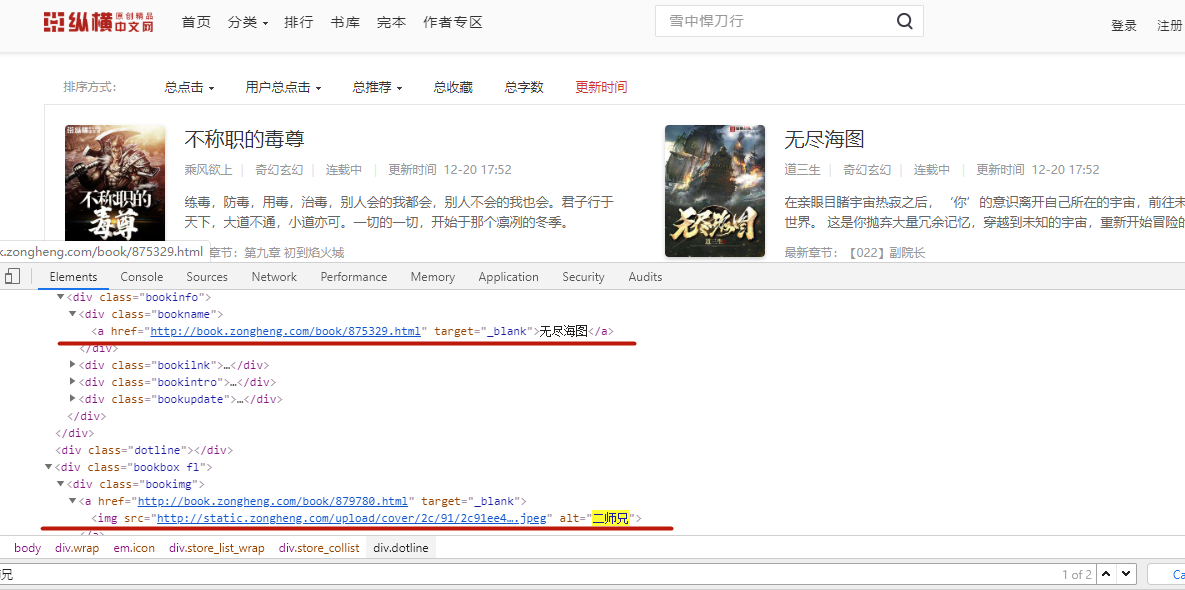Click the Zongheng site logo
The width and height of the screenshot is (1185, 590).
99,23
